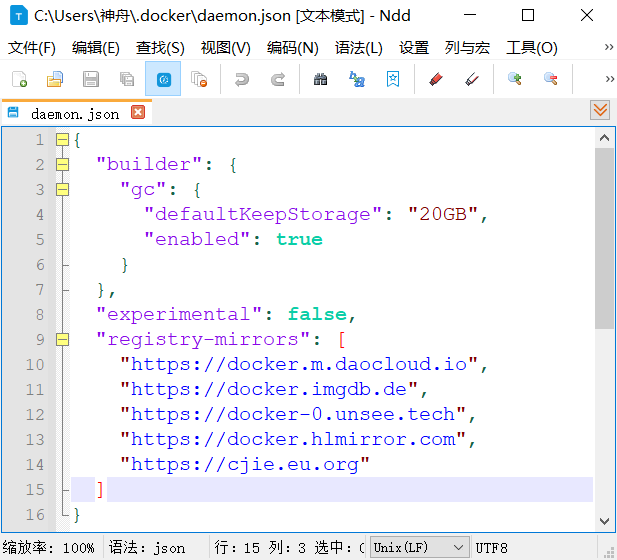Click the 行: 15 列: 3 status entry
617x560 pixels.
pos(260,547)
